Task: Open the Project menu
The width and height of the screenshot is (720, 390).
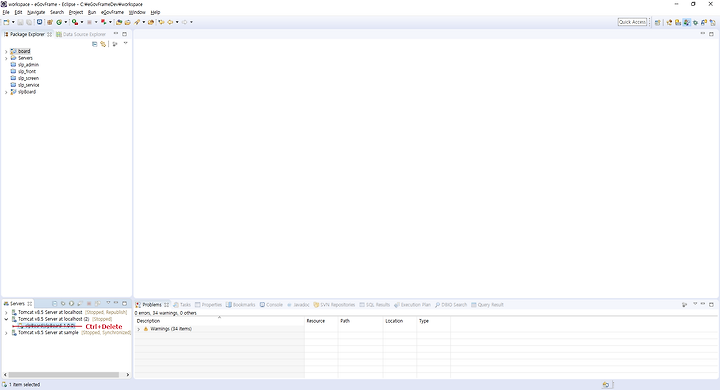Action: click(76, 12)
